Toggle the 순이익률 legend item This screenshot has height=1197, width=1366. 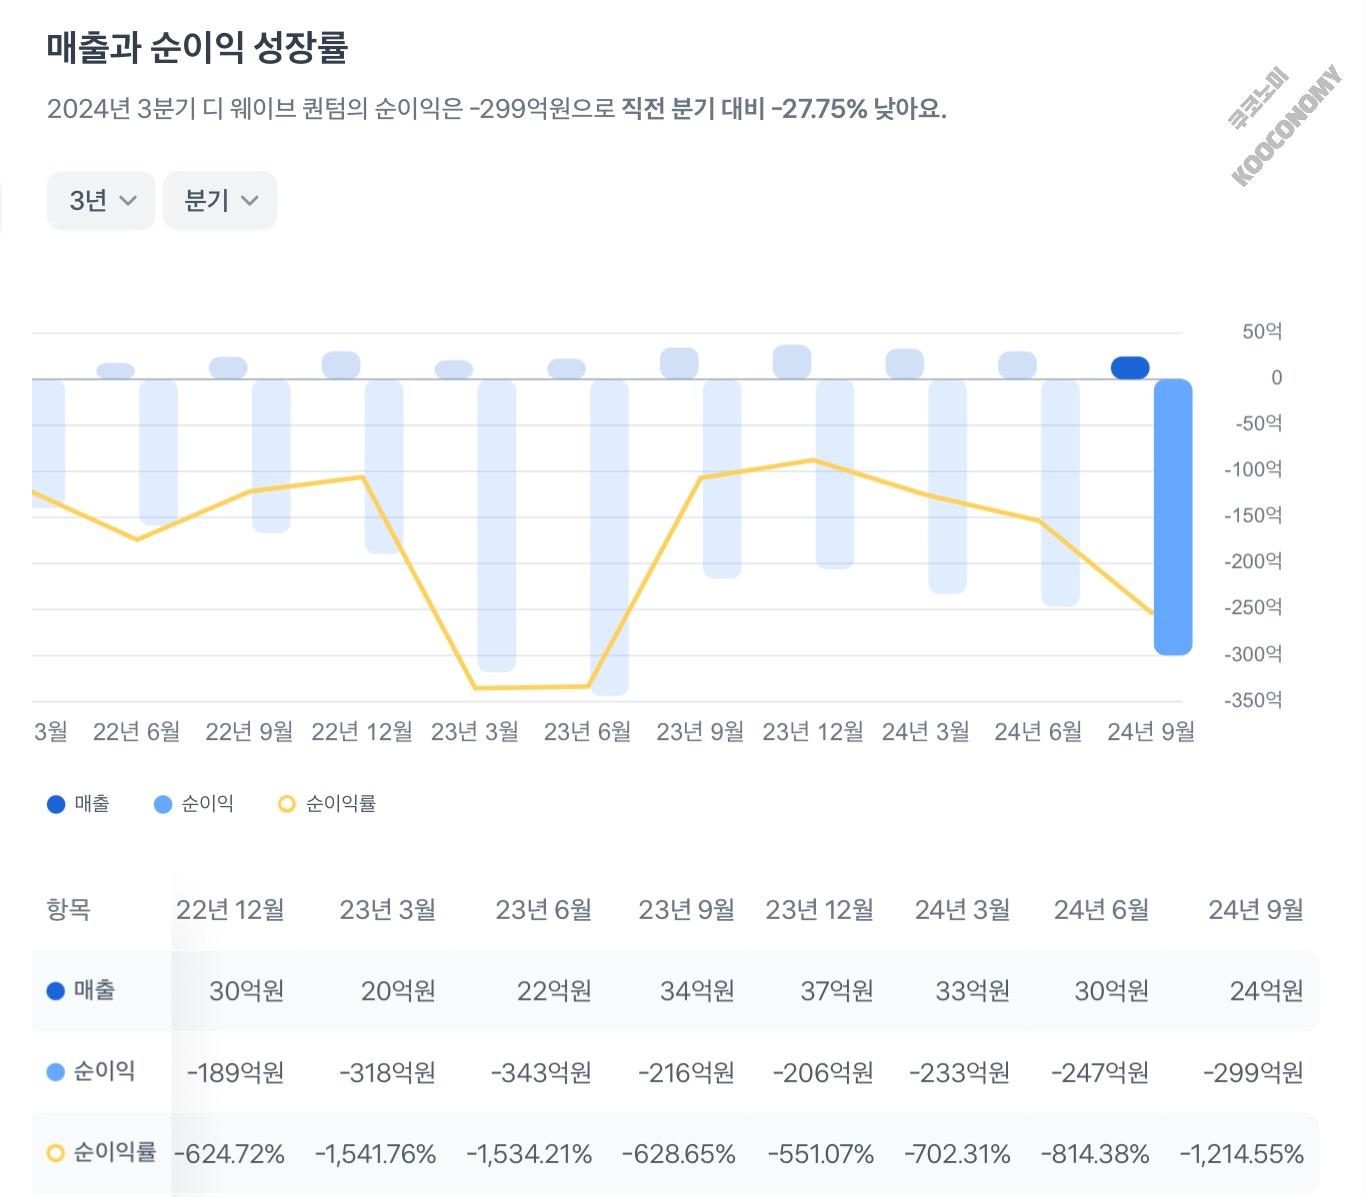327,803
